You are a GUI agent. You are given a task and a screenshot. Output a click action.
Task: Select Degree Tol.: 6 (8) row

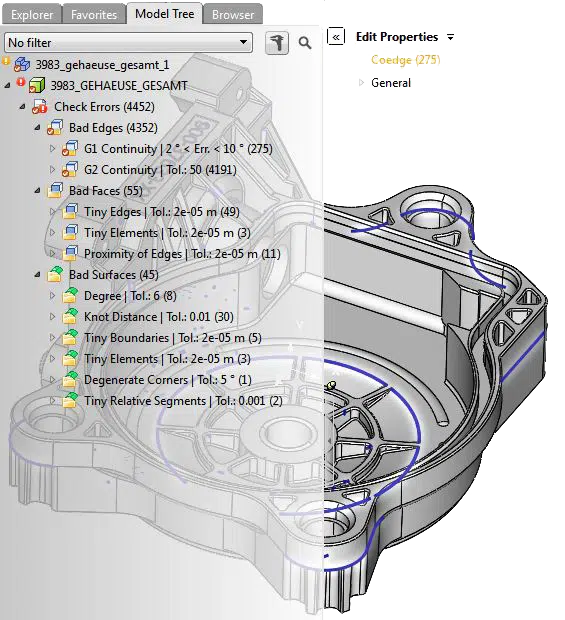[x=130, y=295]
